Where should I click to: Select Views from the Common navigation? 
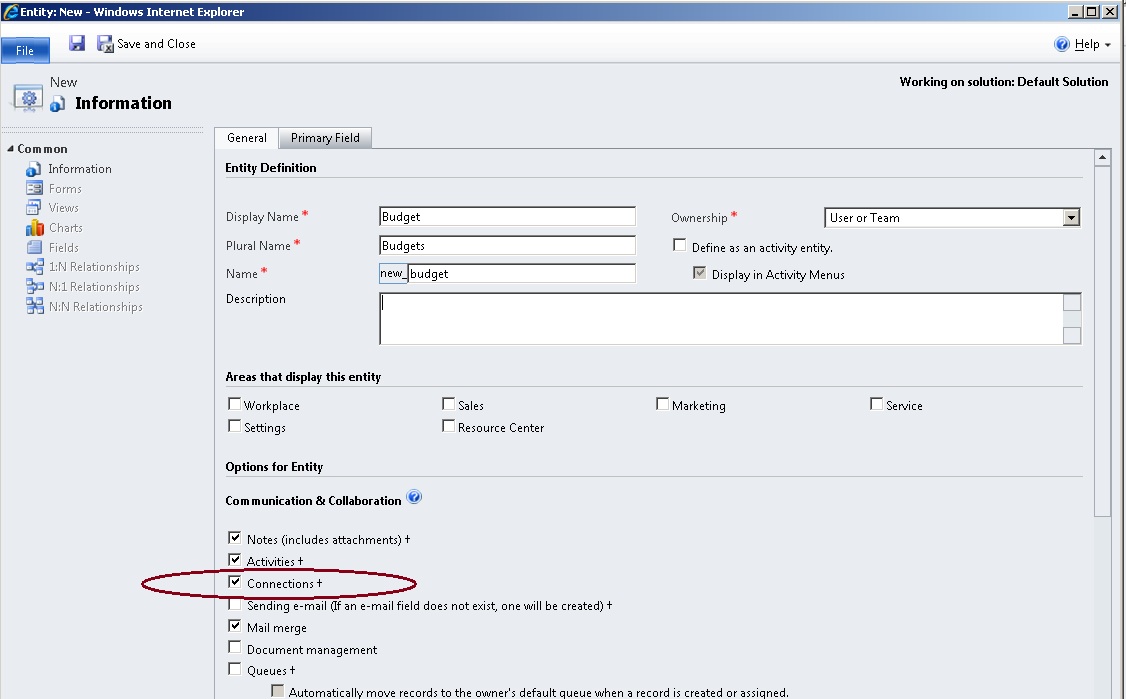coord(62,207)
